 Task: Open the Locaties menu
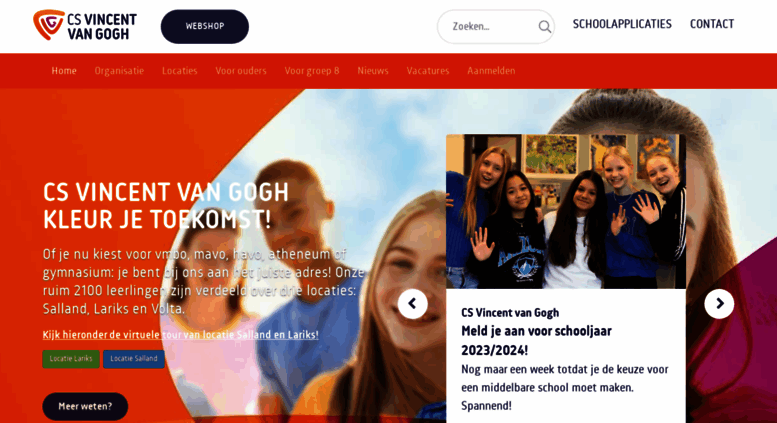179,71
